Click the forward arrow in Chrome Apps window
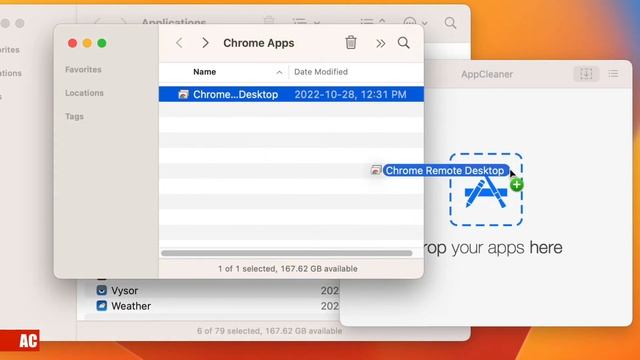The width and height of the screenshot is (640, 360). [x=205, y=43]
